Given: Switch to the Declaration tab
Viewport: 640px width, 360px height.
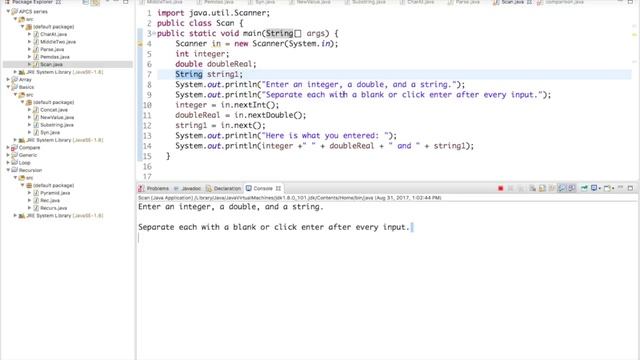Looking at the screenshot, I should pyautogui.click(x=223, y=188).
